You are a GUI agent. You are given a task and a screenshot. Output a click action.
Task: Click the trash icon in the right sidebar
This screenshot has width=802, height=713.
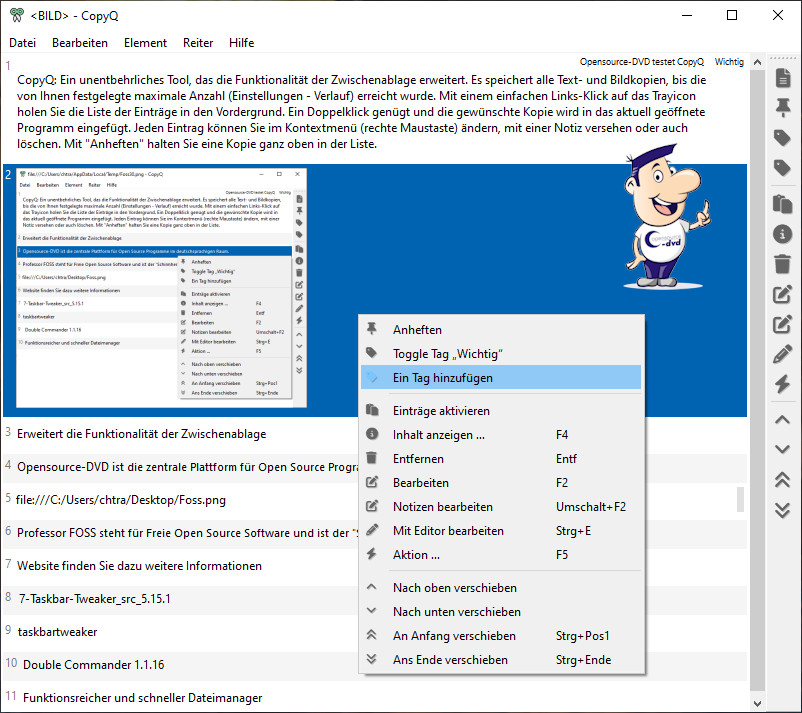coord(783,264)
